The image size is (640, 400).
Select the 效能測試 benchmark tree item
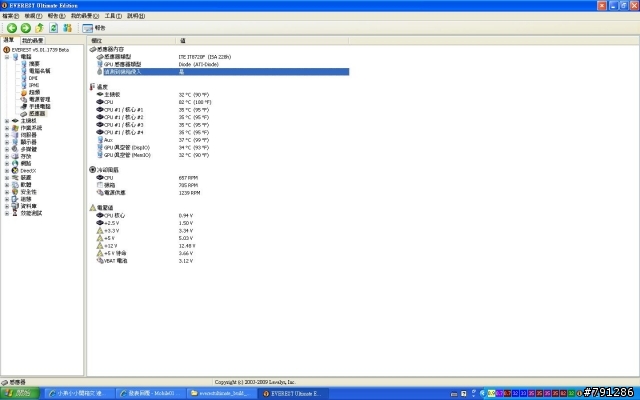point(31,213)
